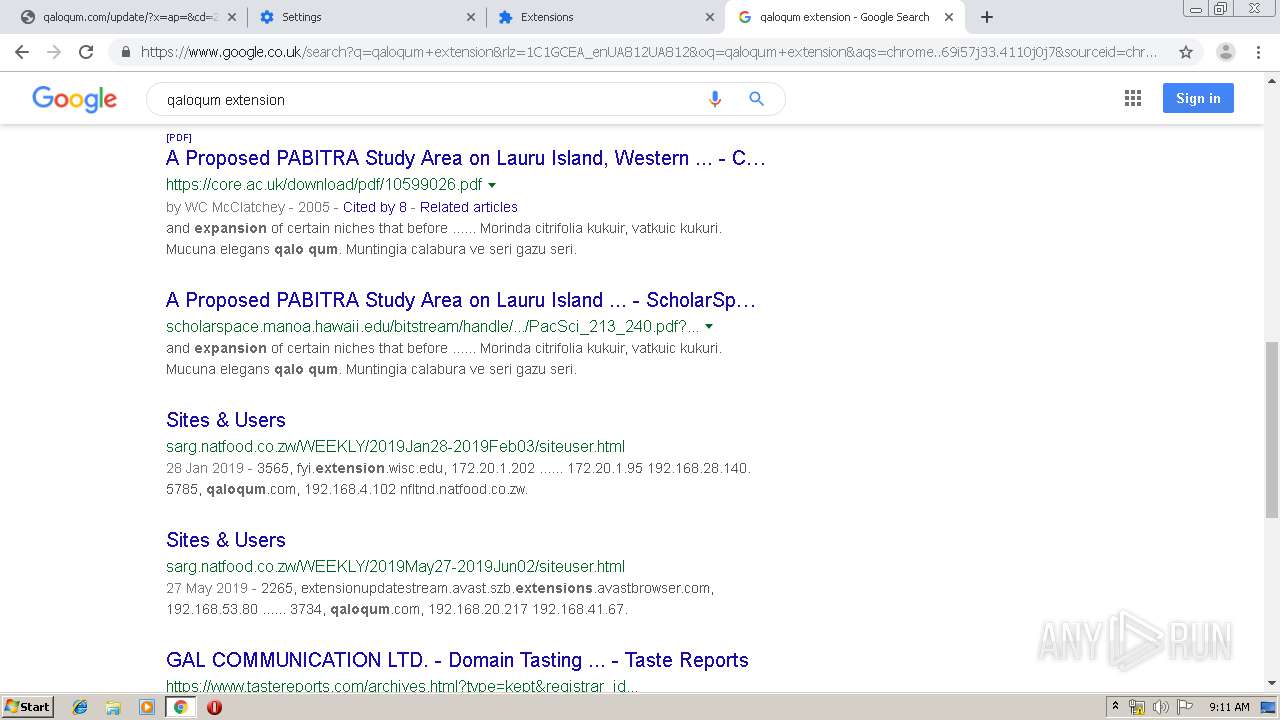Image resolution: width=1280 pixels, height=720 pixels.
Task: Open PABITRA Study Area ScholarSpace result
Action: click(x=461, y=300)
